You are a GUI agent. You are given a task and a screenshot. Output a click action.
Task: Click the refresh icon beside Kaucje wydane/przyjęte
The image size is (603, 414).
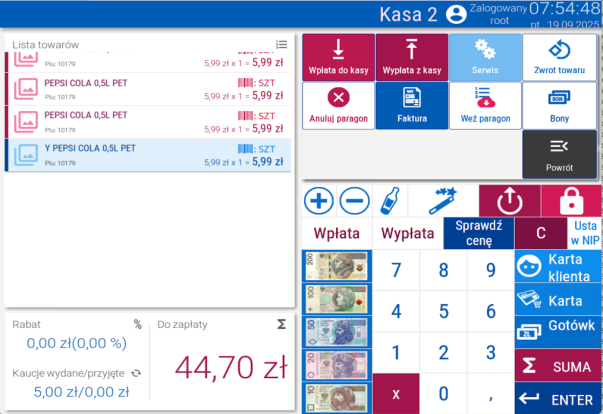[136, 372]
